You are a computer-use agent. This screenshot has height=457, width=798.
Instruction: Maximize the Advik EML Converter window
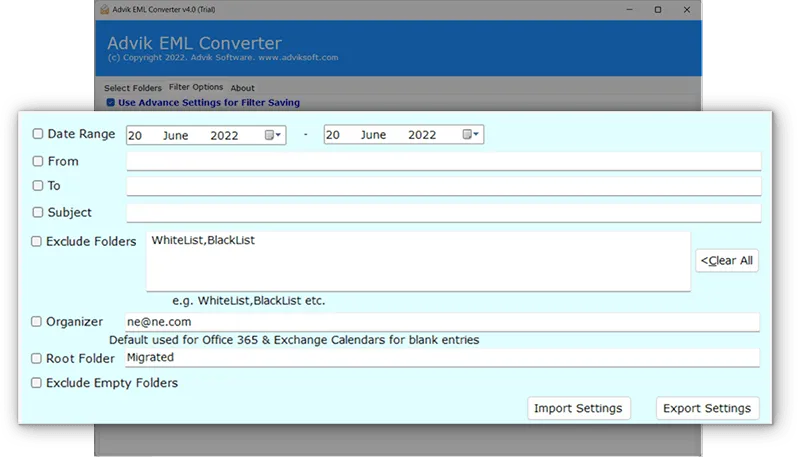pyautogui.click(x=658, y=10)
